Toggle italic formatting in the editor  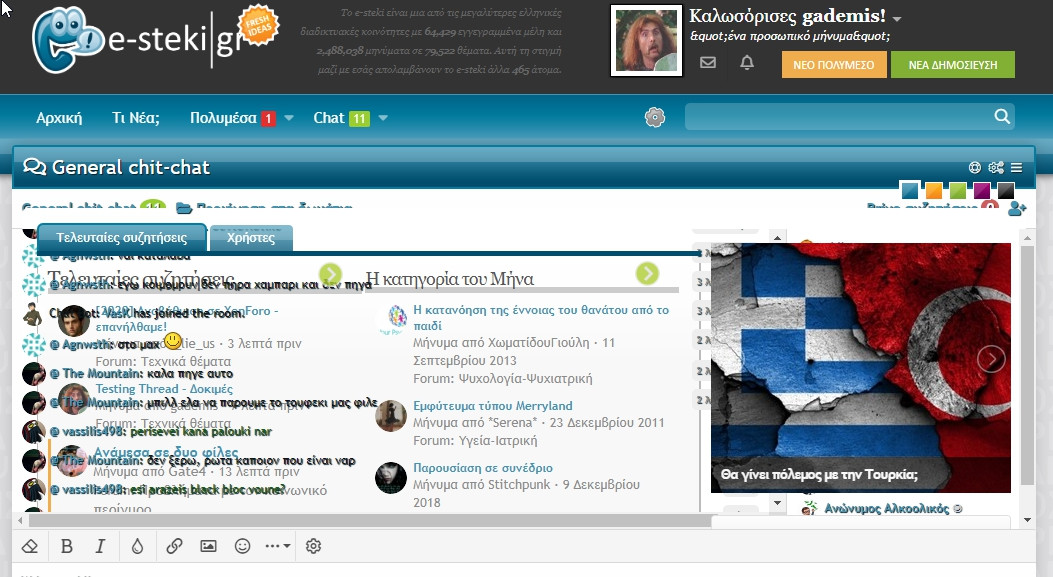point(100,546)
